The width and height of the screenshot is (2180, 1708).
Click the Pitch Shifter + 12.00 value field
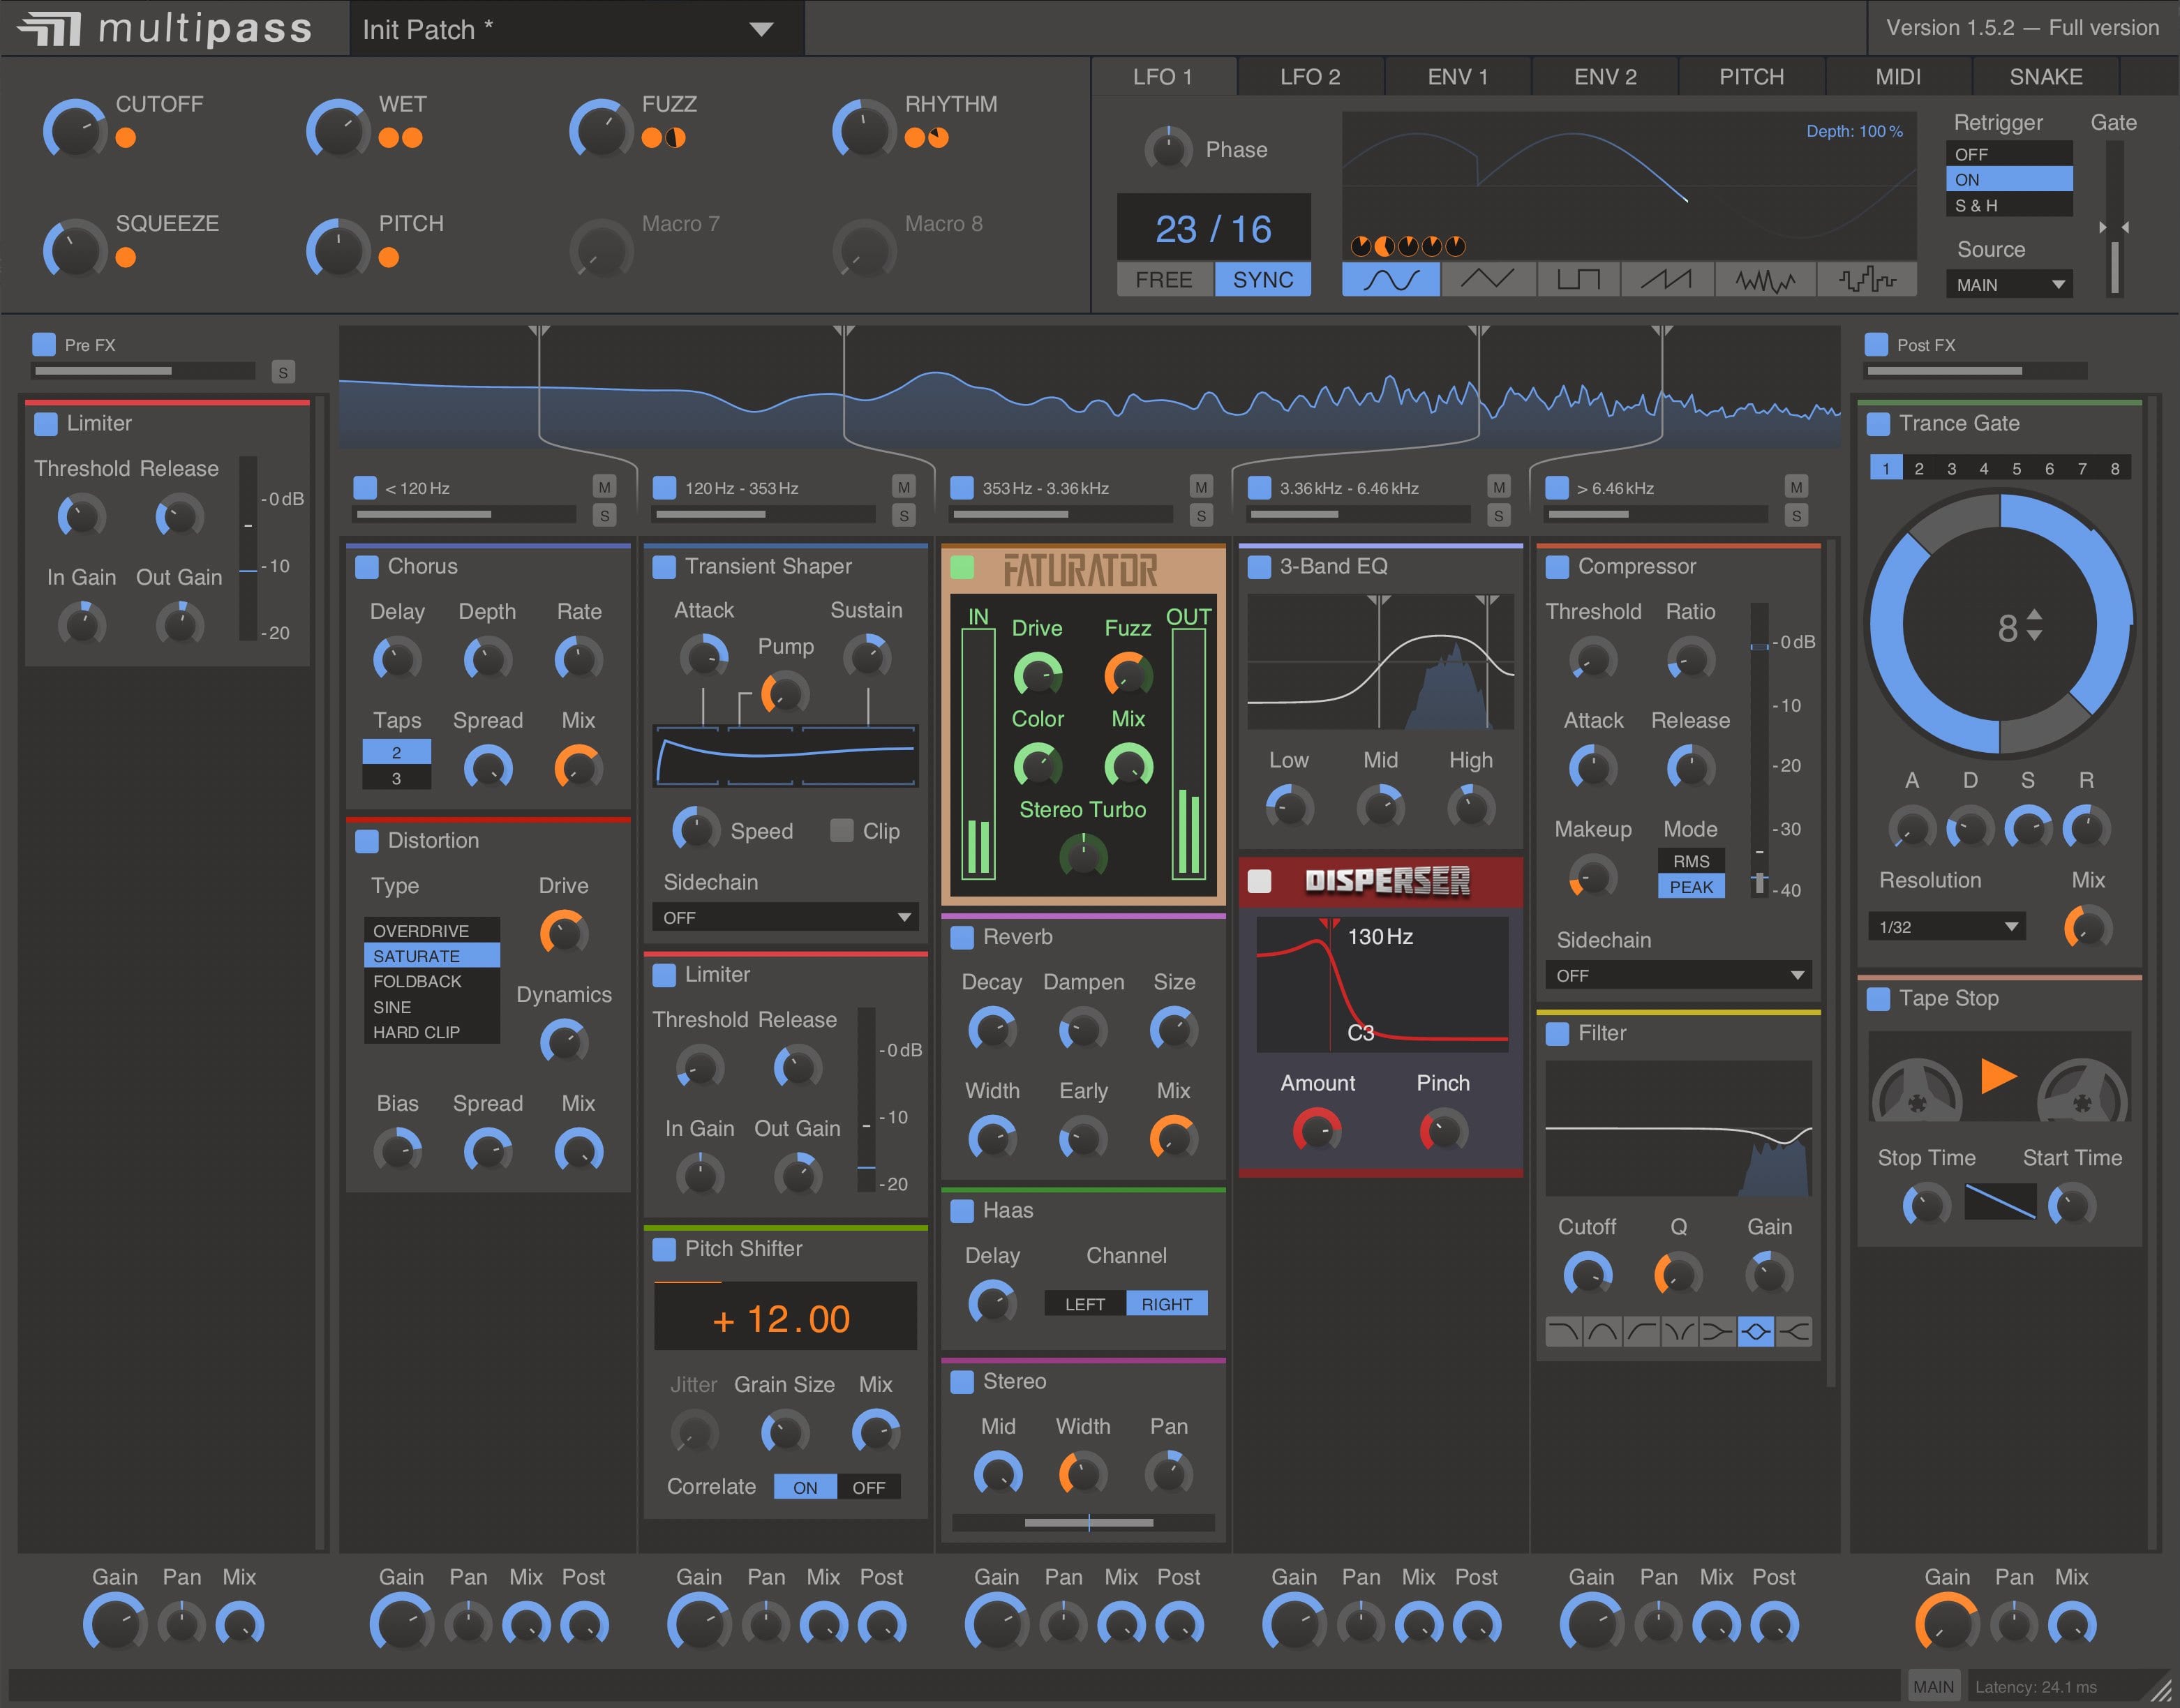coord(785,1317)
